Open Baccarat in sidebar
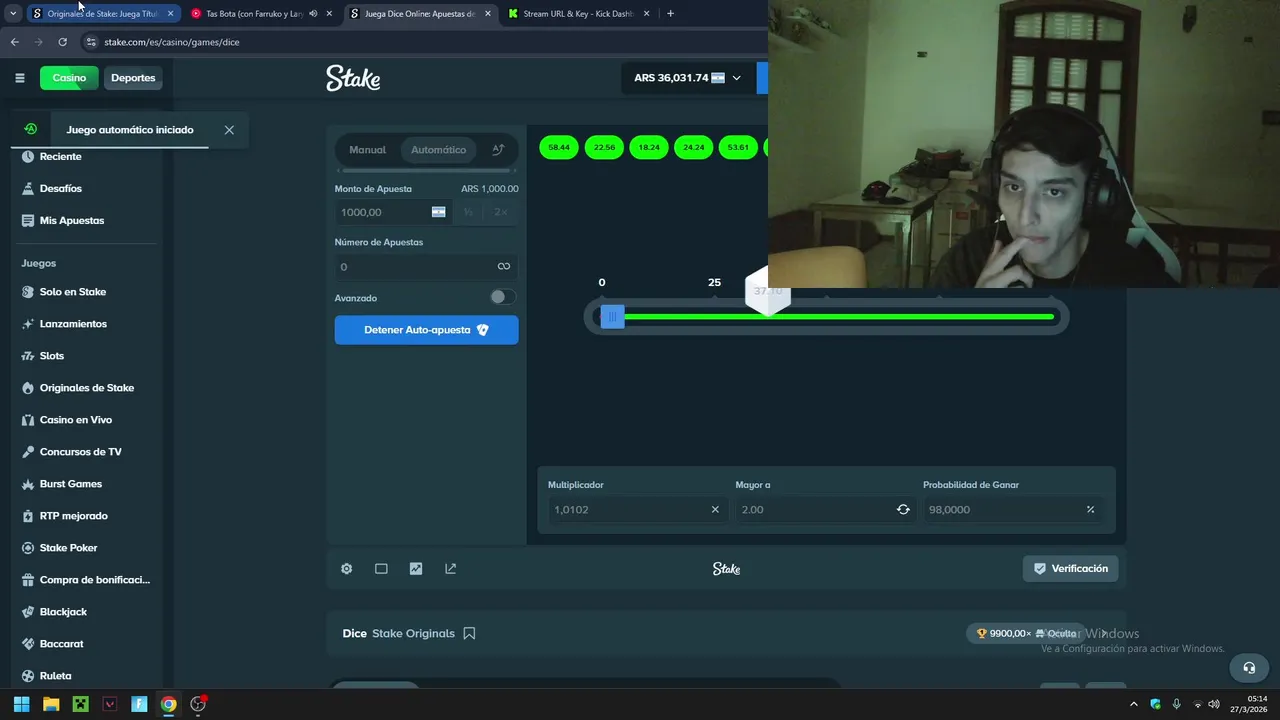Image resolution: width=1280 pixels, height=720 pixels. (x=61, y=644)
